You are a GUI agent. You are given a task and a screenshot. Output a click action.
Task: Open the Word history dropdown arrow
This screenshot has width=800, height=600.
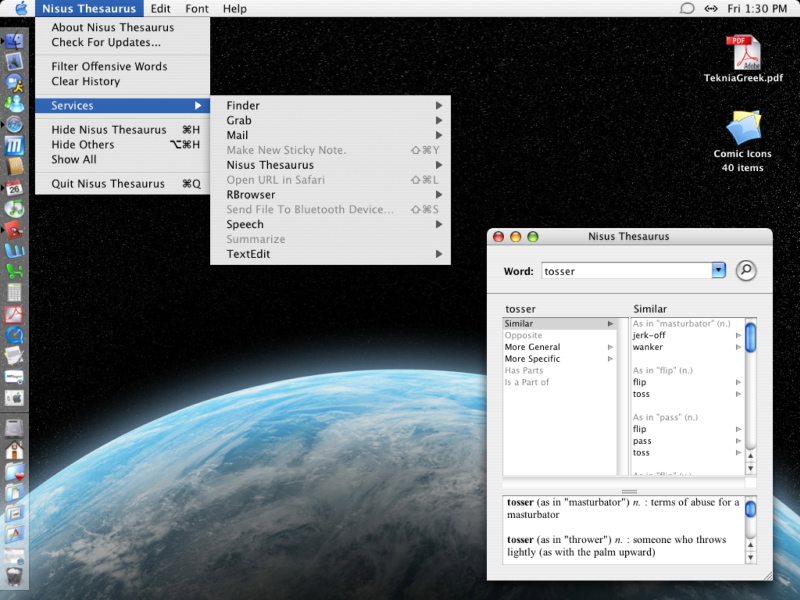[718, 270]
